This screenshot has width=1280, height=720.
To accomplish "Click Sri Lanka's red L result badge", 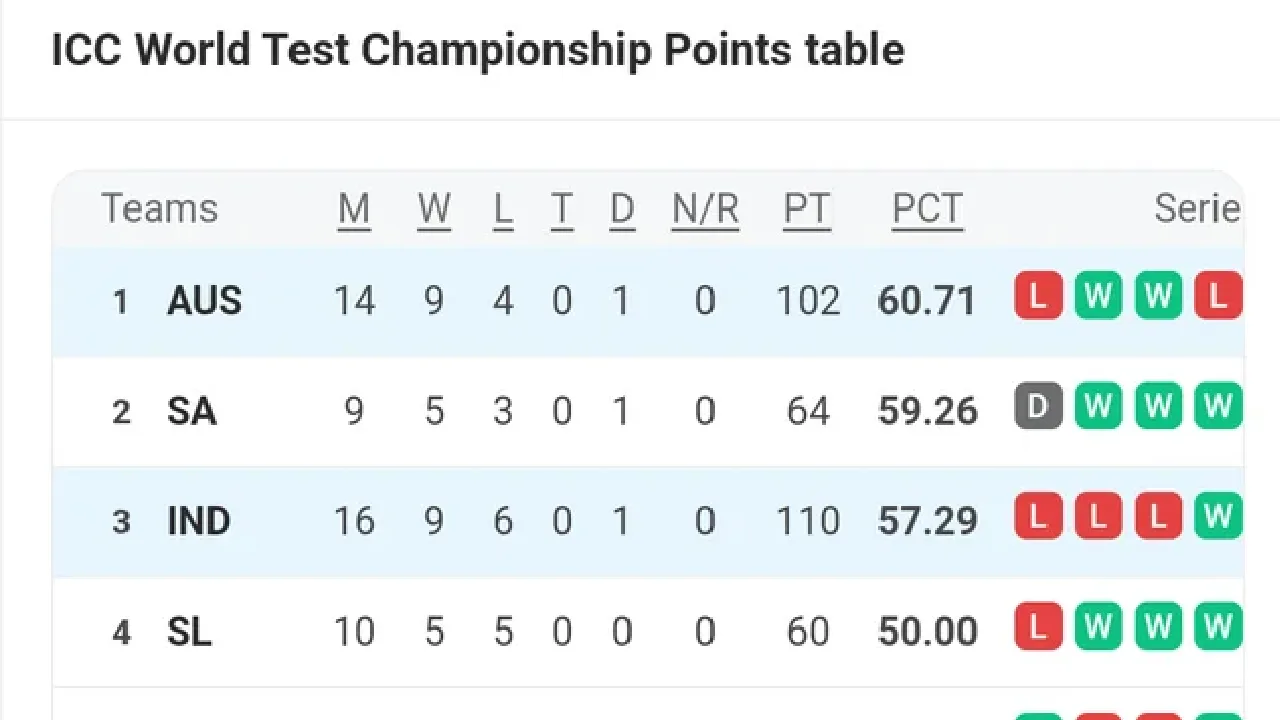I will [1038, 627].
